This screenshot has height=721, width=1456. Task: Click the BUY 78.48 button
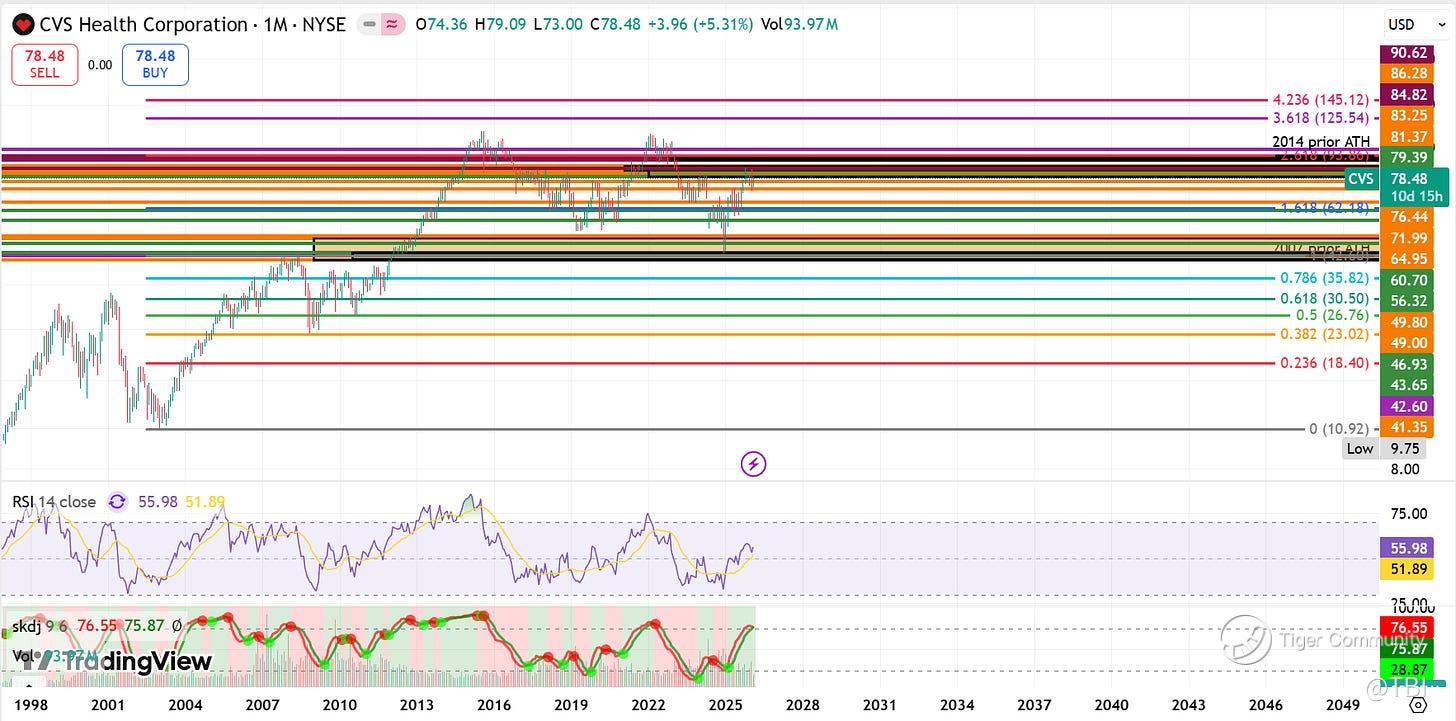[155, 65]
